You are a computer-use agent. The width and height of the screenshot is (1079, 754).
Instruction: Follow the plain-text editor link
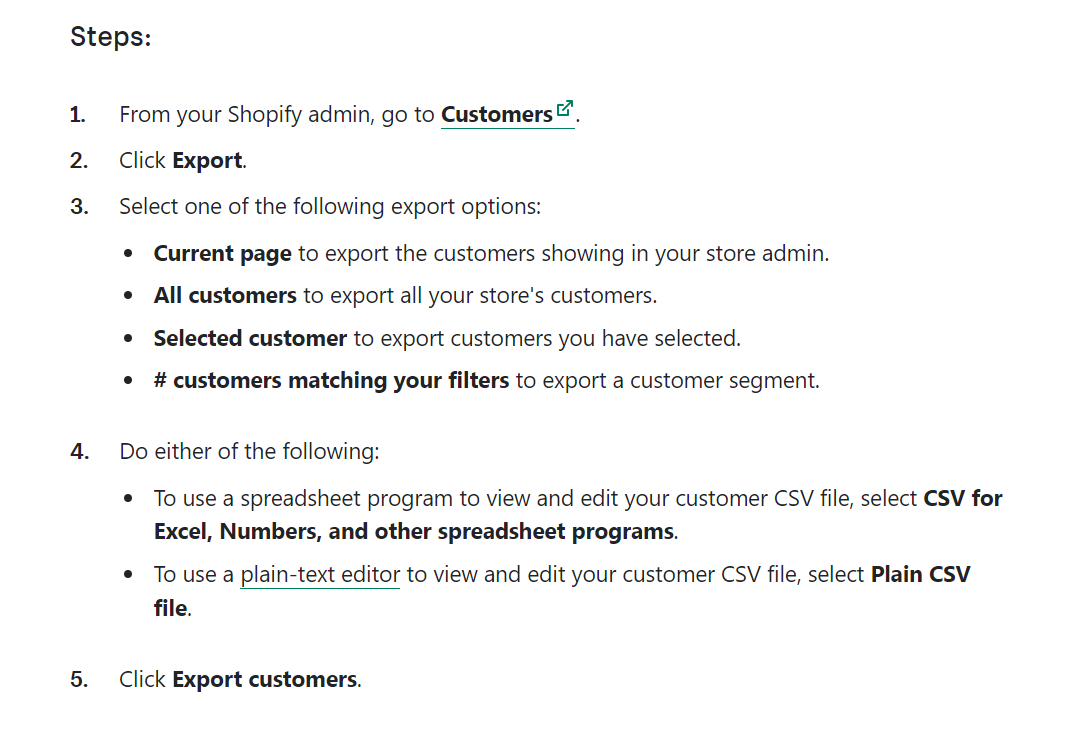(320, 575)
